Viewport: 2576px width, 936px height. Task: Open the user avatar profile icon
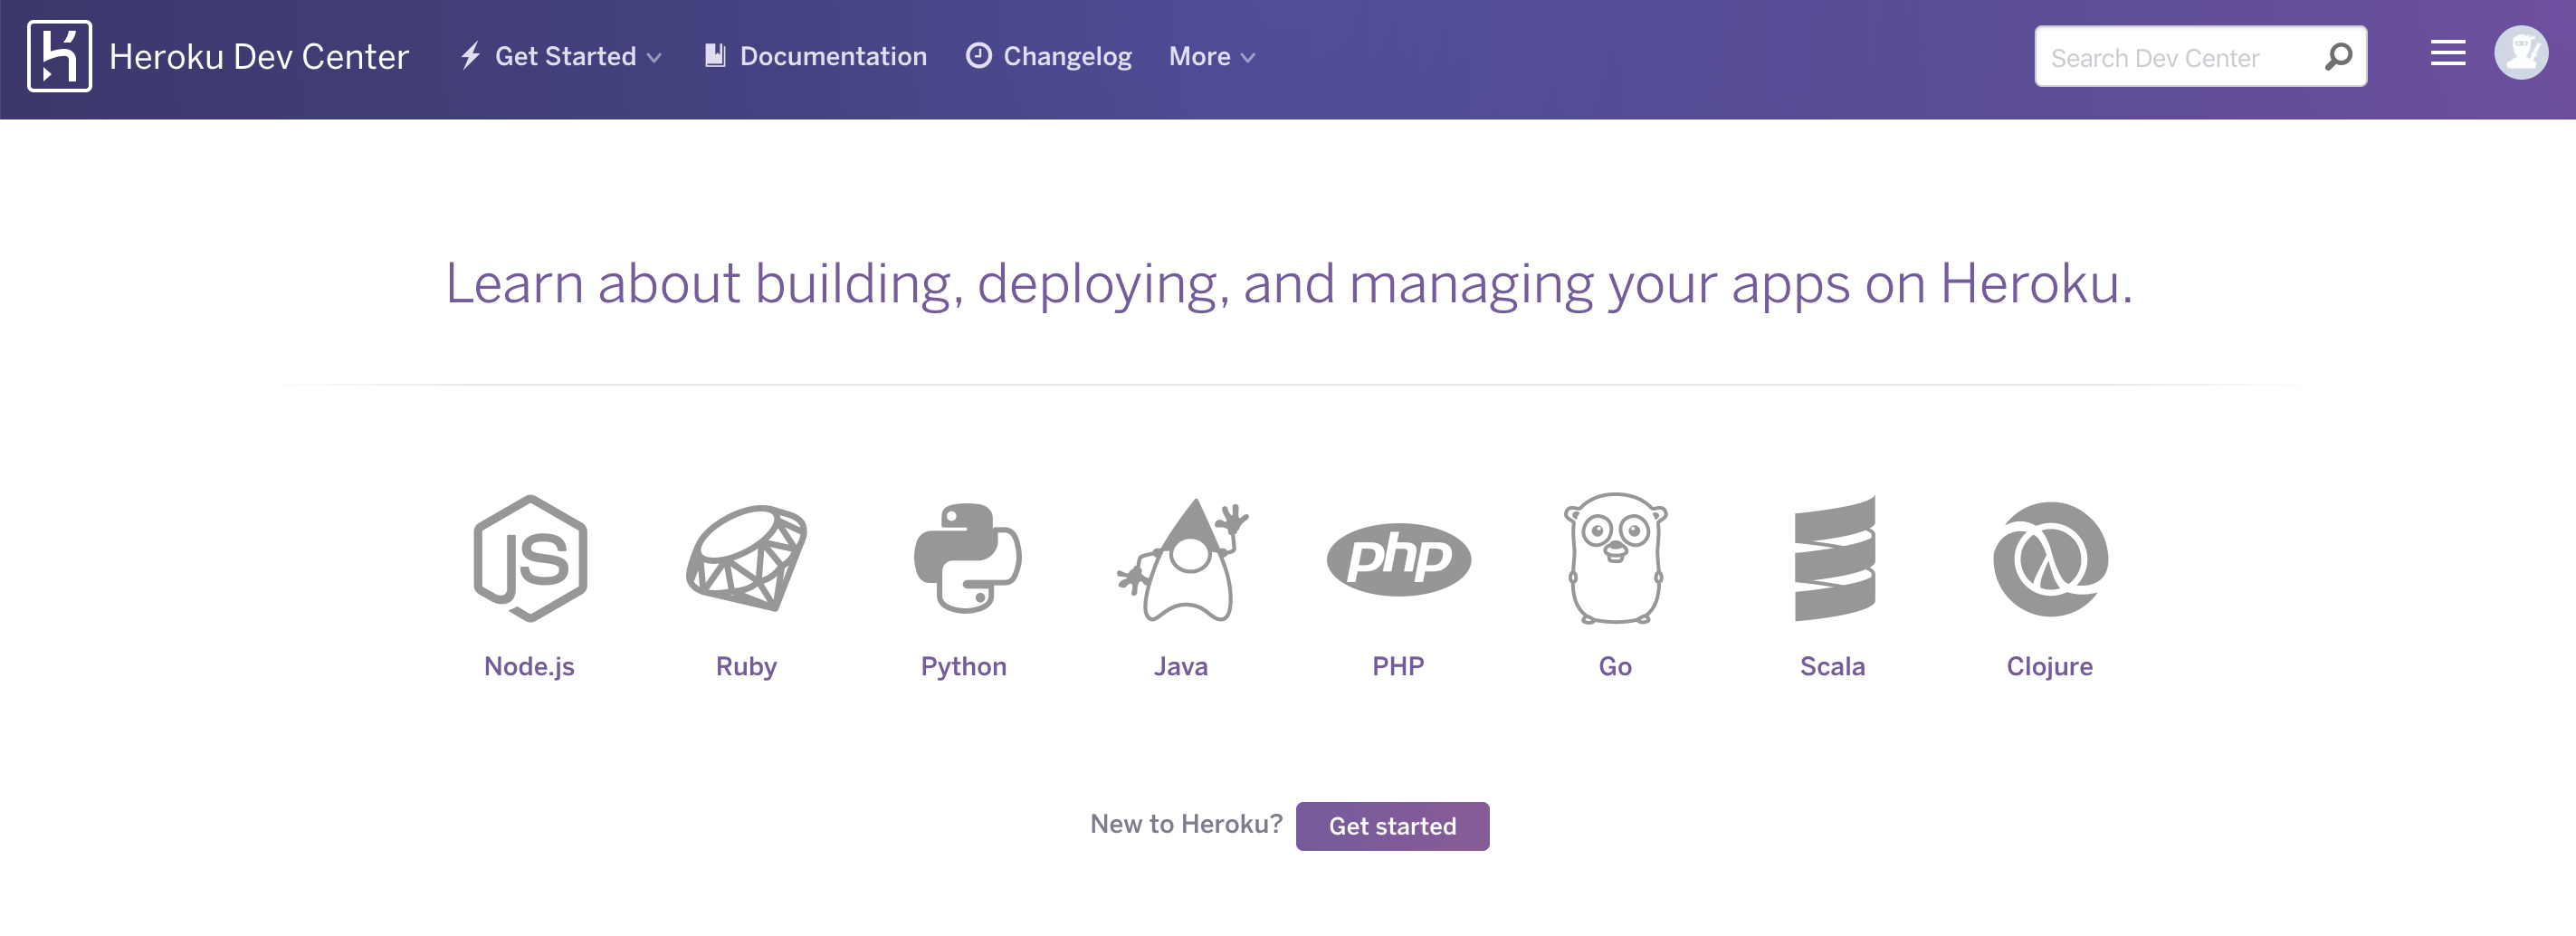coord(2521,53)
